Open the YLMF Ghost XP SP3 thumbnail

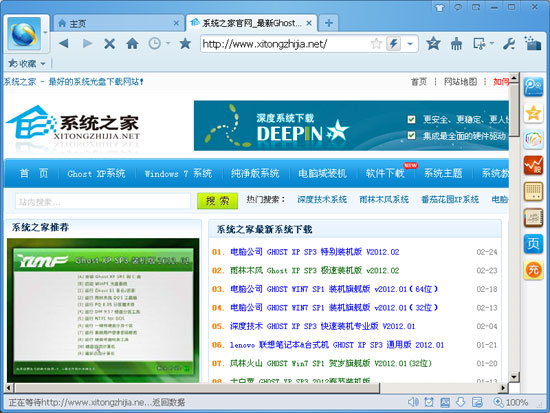(x=103, y=310)
